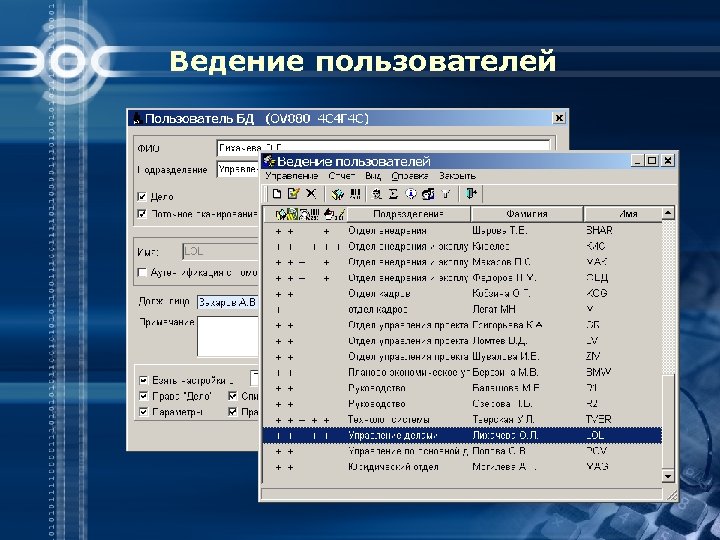Select row Киселев

[x=462, y=247]
